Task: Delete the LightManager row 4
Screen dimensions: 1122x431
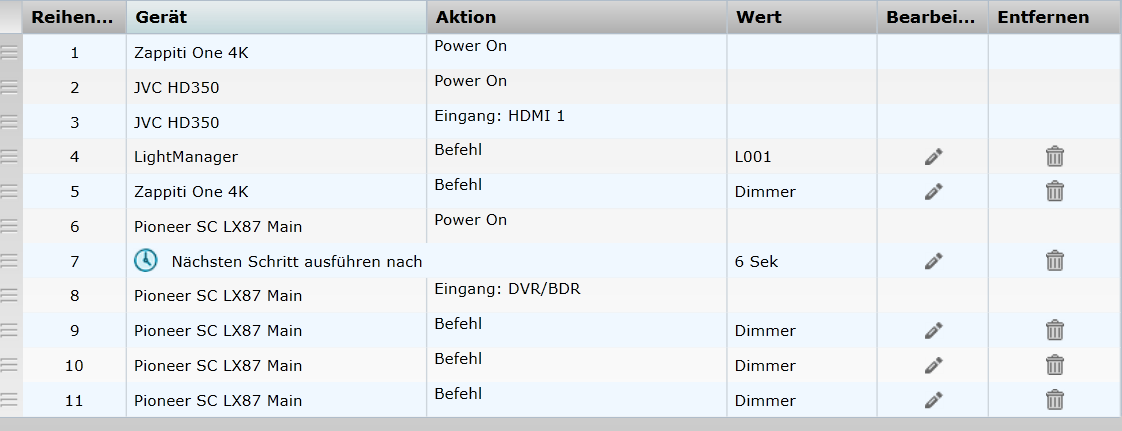Action: 1055,157
